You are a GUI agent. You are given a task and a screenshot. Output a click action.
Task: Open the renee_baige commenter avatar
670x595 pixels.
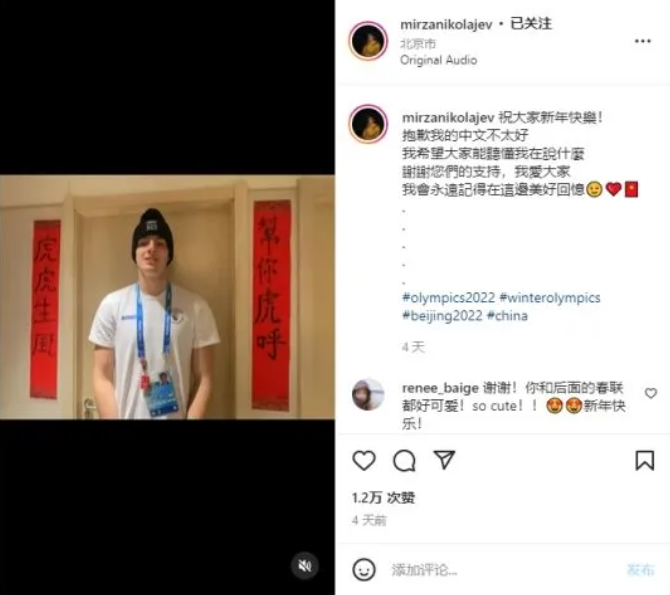point(368,394)
